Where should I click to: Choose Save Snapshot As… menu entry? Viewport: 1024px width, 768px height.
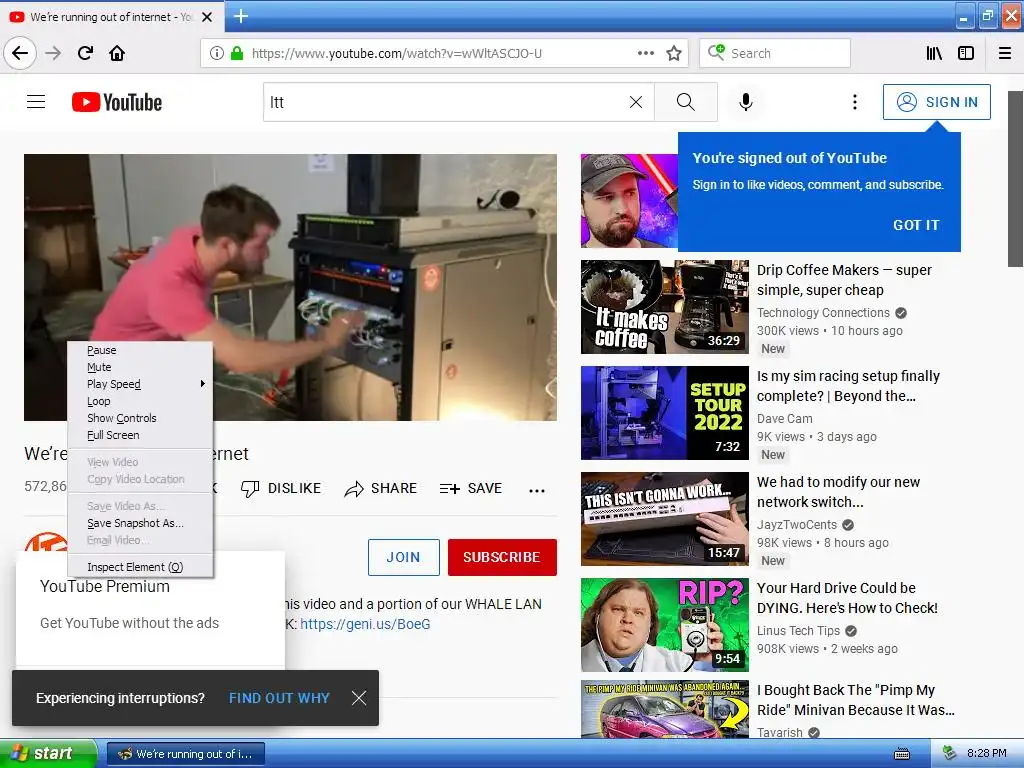[140, 523]
